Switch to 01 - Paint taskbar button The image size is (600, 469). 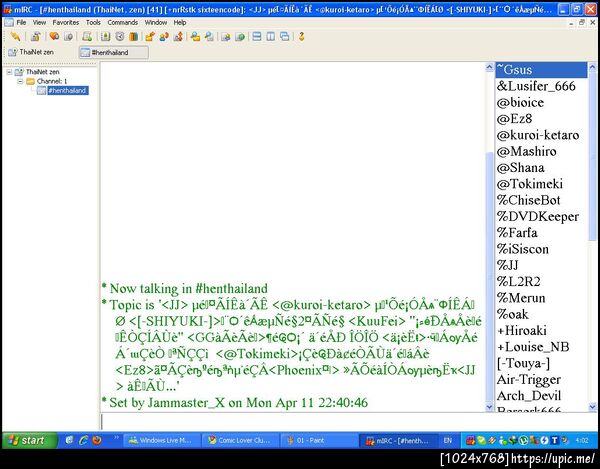click(x=318, y=441)
